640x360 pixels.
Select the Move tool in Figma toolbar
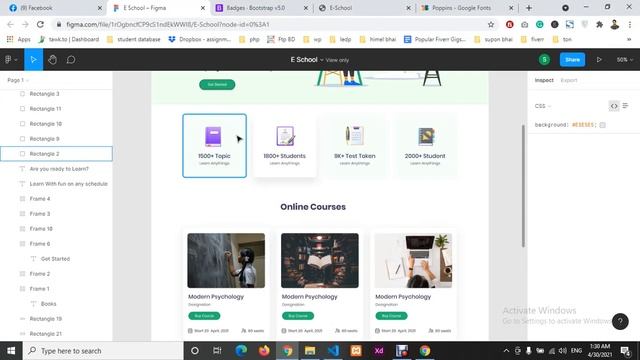pos(33,60)
